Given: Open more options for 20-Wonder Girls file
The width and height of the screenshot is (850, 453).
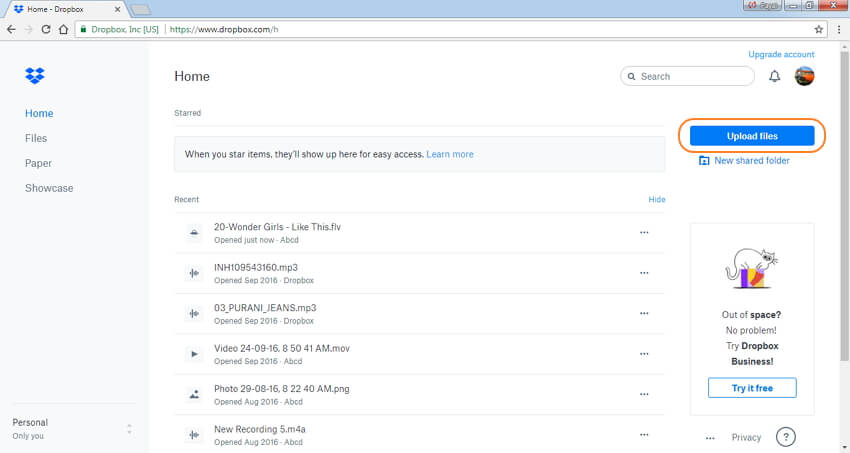Looking at the screenshot, I should pyautogui.click(x=644, y=232).
